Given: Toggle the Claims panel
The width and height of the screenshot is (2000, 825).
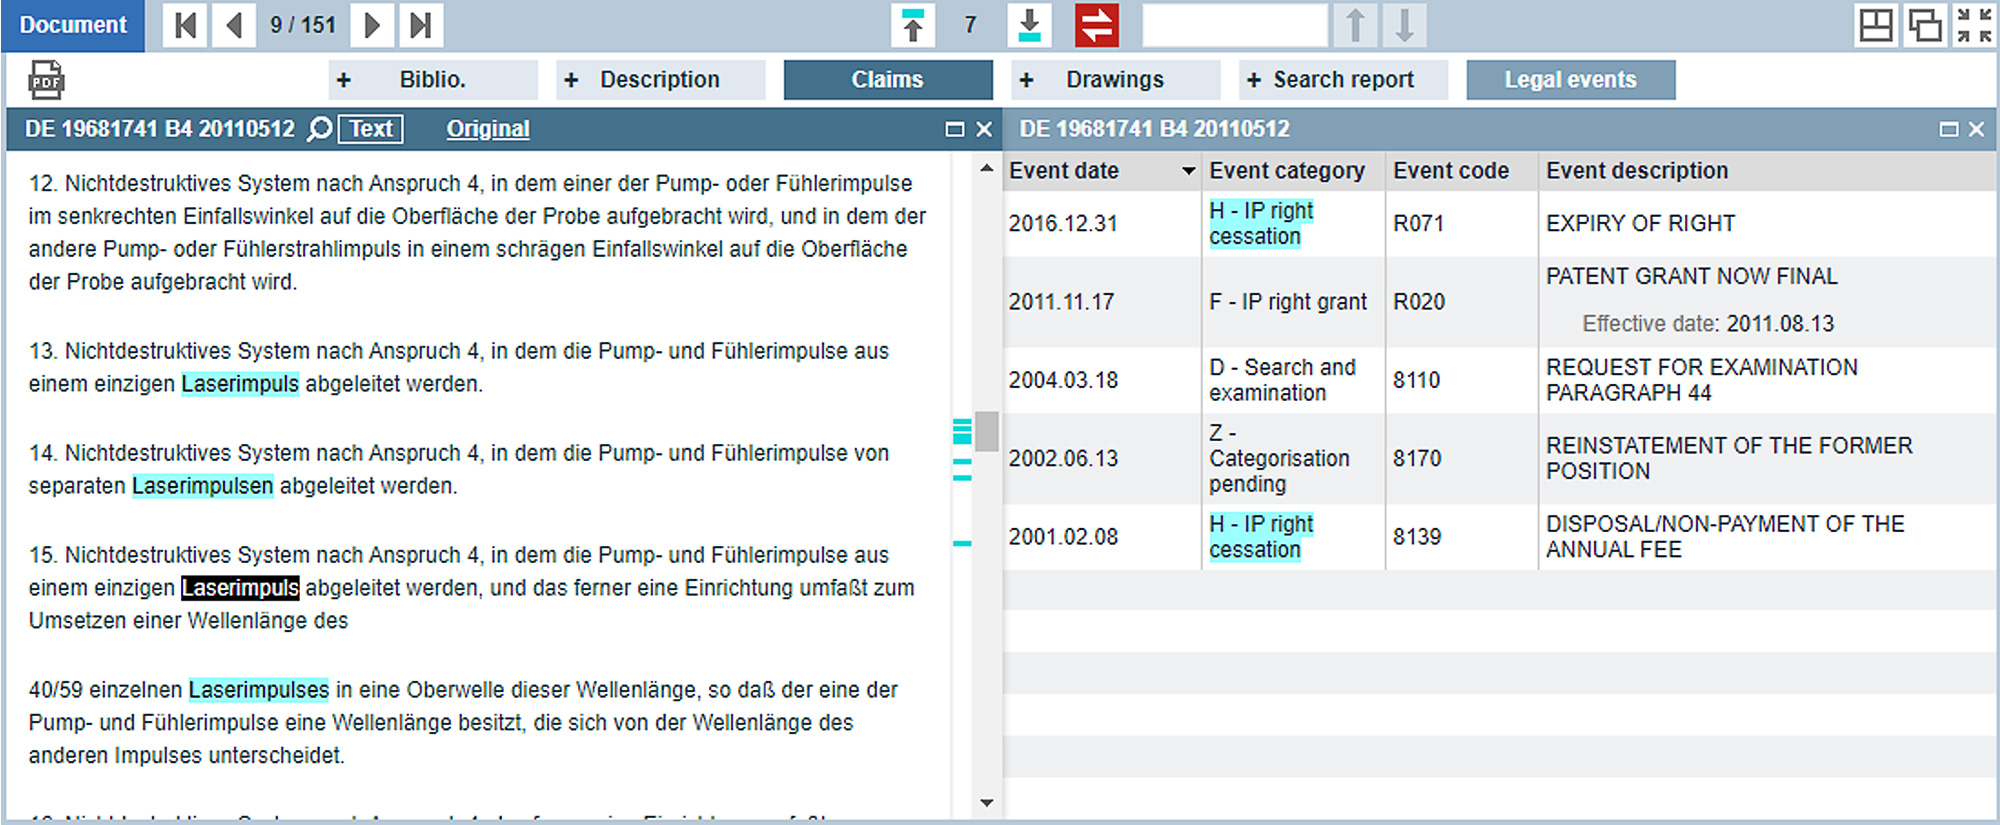Looking at the screenshot, I should click(887, 80).
